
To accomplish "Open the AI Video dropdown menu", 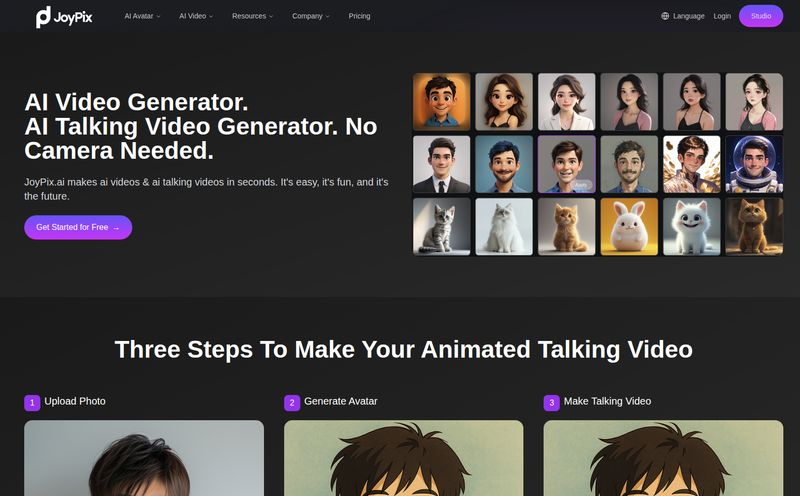I will coord(196,16).
